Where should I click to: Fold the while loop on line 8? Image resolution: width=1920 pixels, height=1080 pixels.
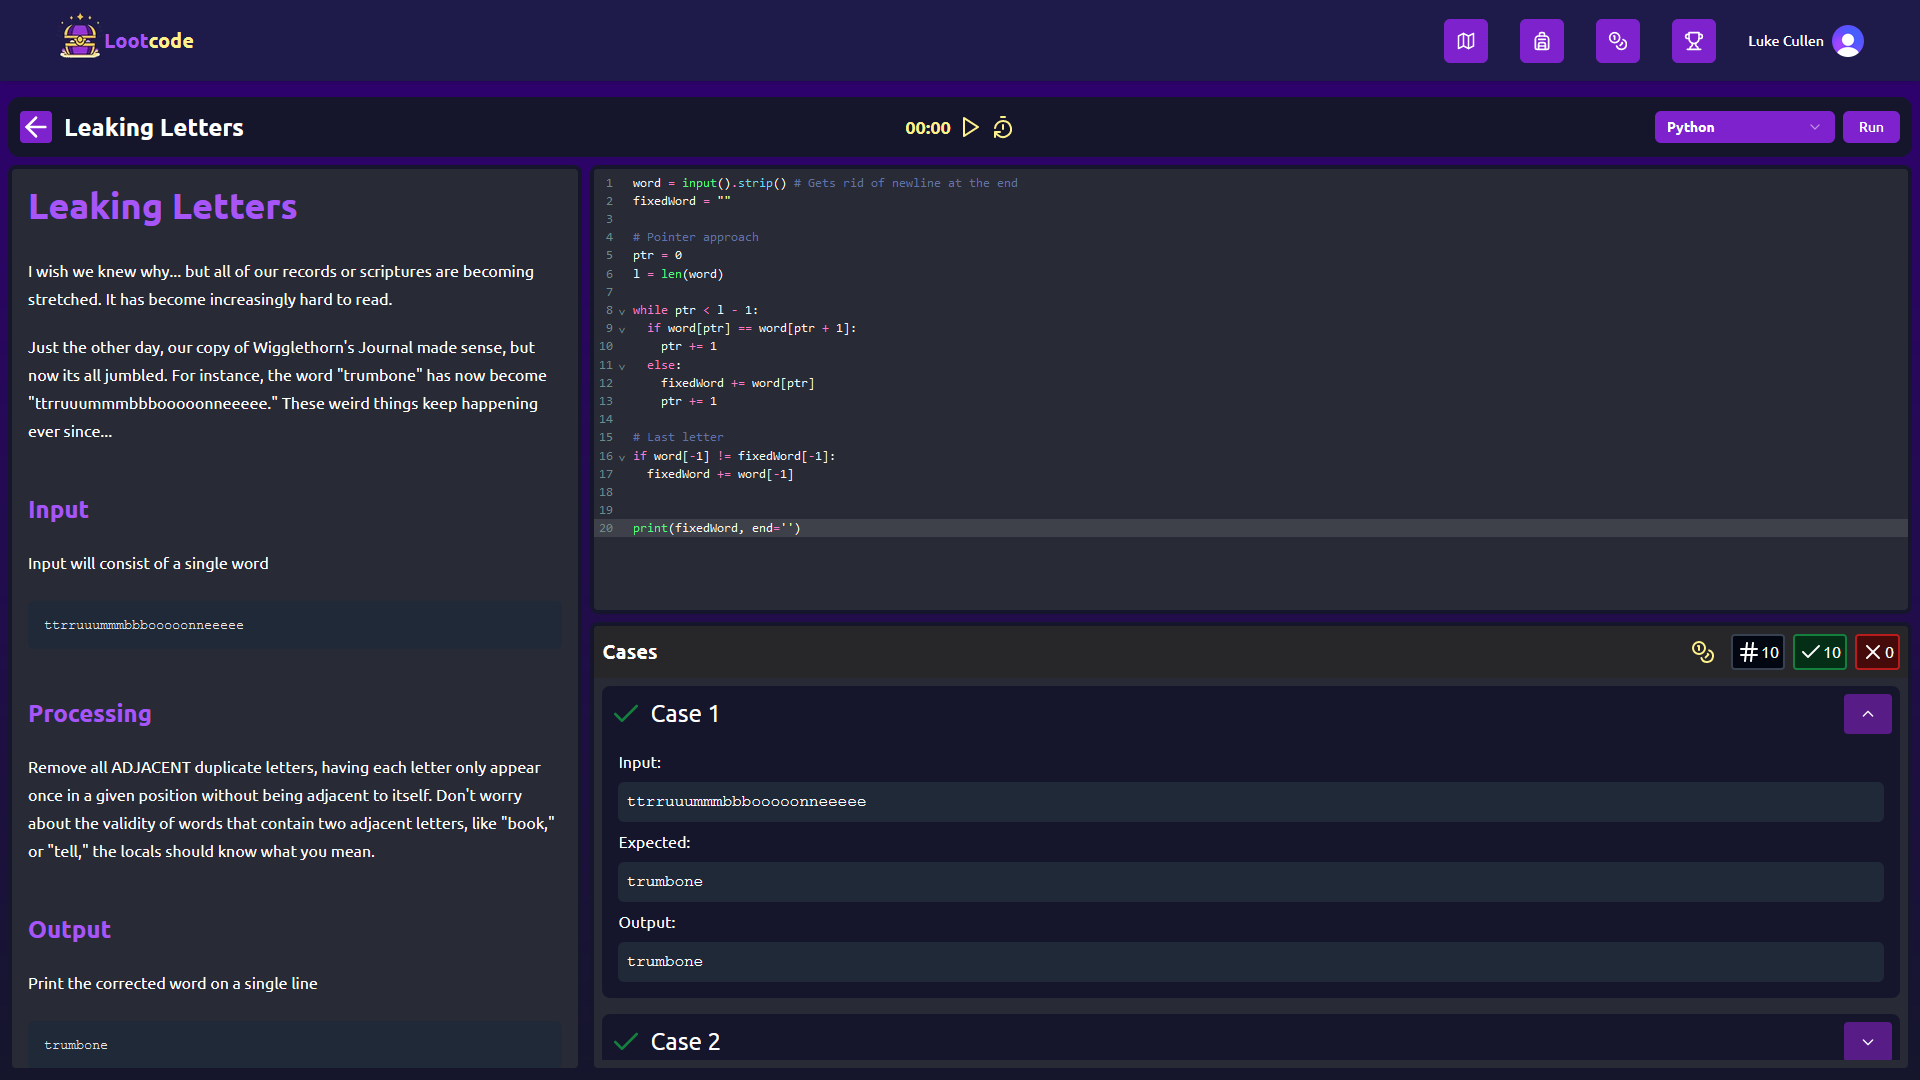622,311
